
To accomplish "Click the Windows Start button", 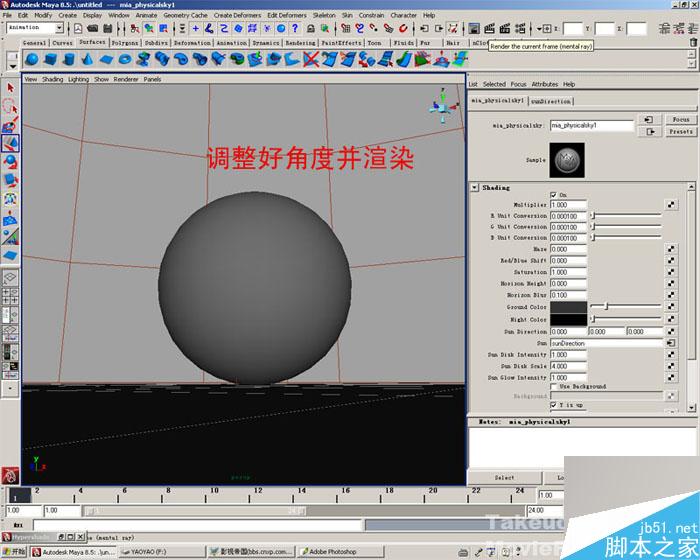I will point(14,552).
